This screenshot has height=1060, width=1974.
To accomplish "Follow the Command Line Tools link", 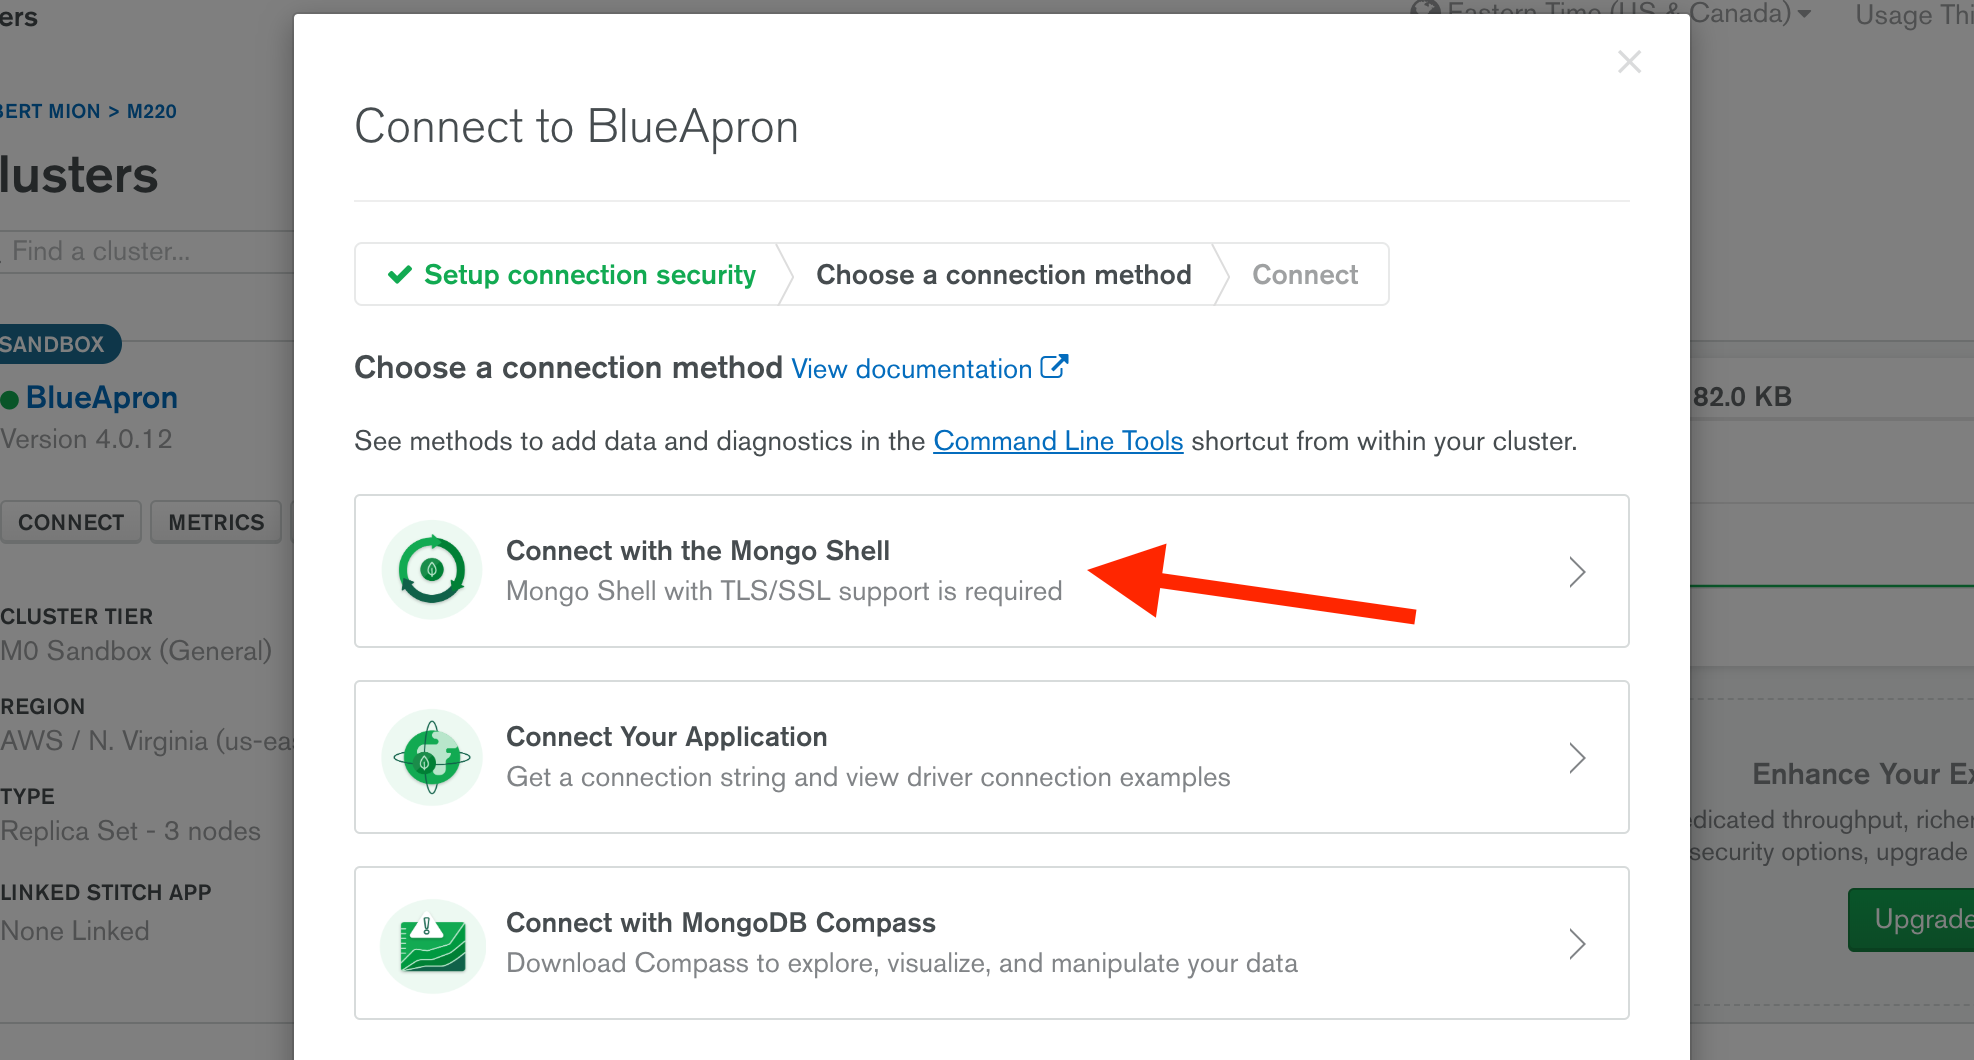I will coord(1058,441).
